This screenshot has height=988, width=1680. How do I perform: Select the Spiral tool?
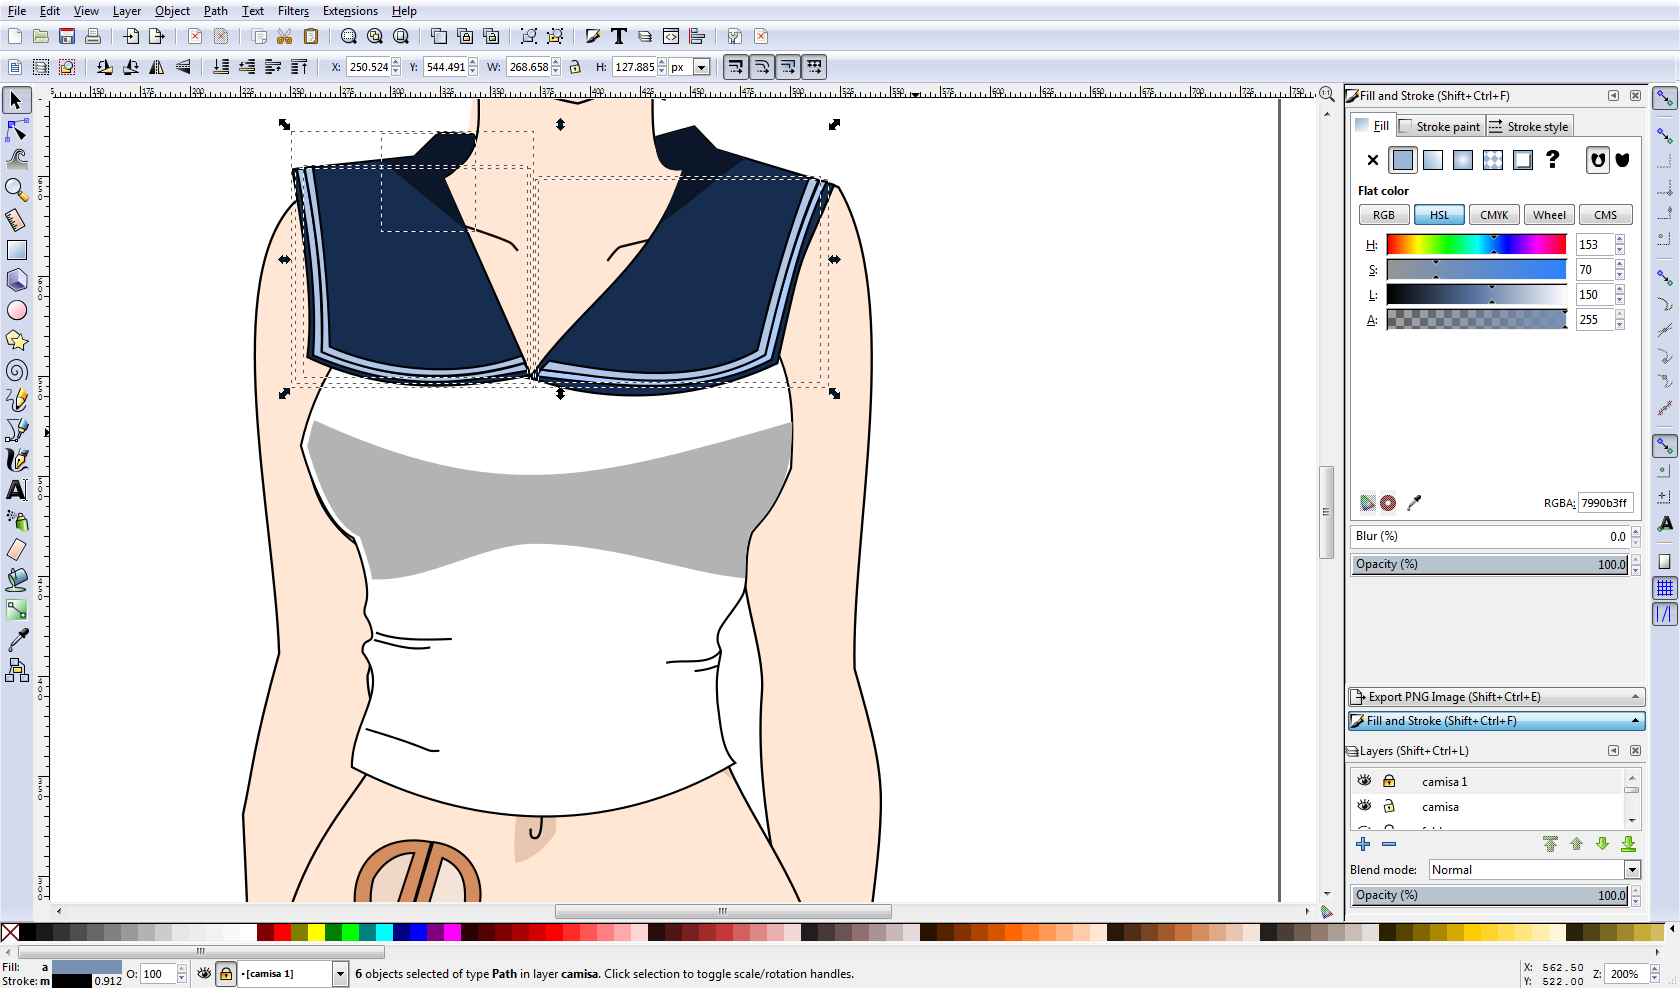[x=16, y=370]
